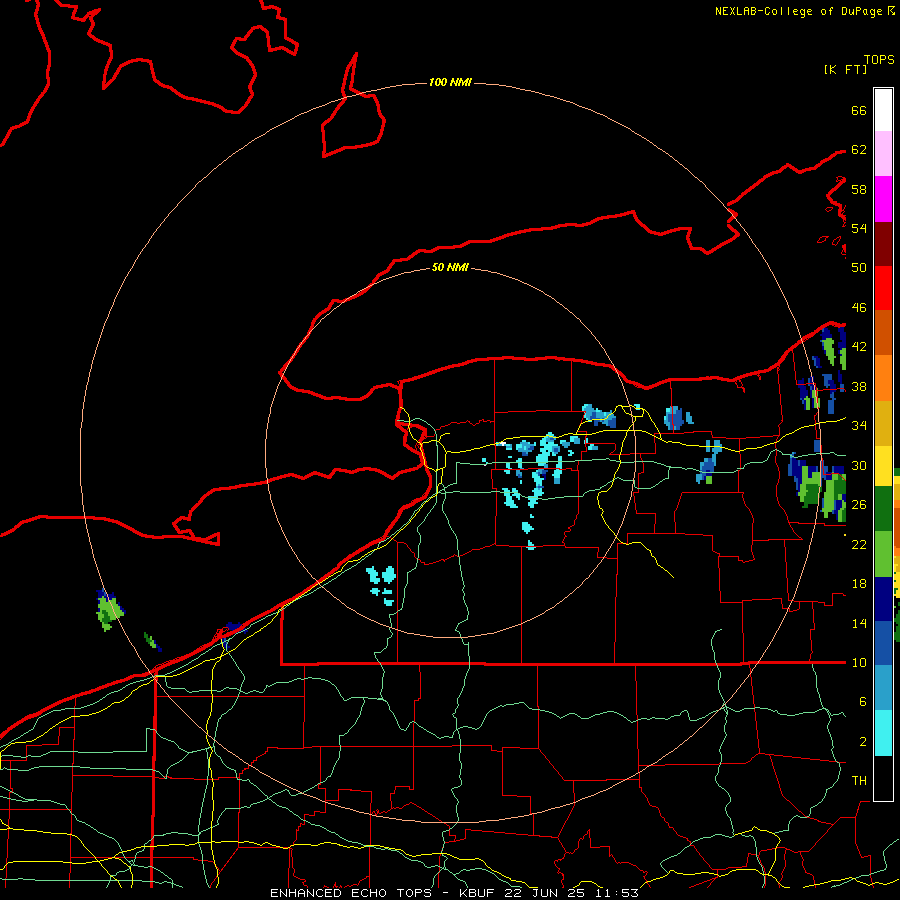The image size is (900, 900).
Task: Click the "50" scale label
Action: pyautogui.click(x=859, y=268)
